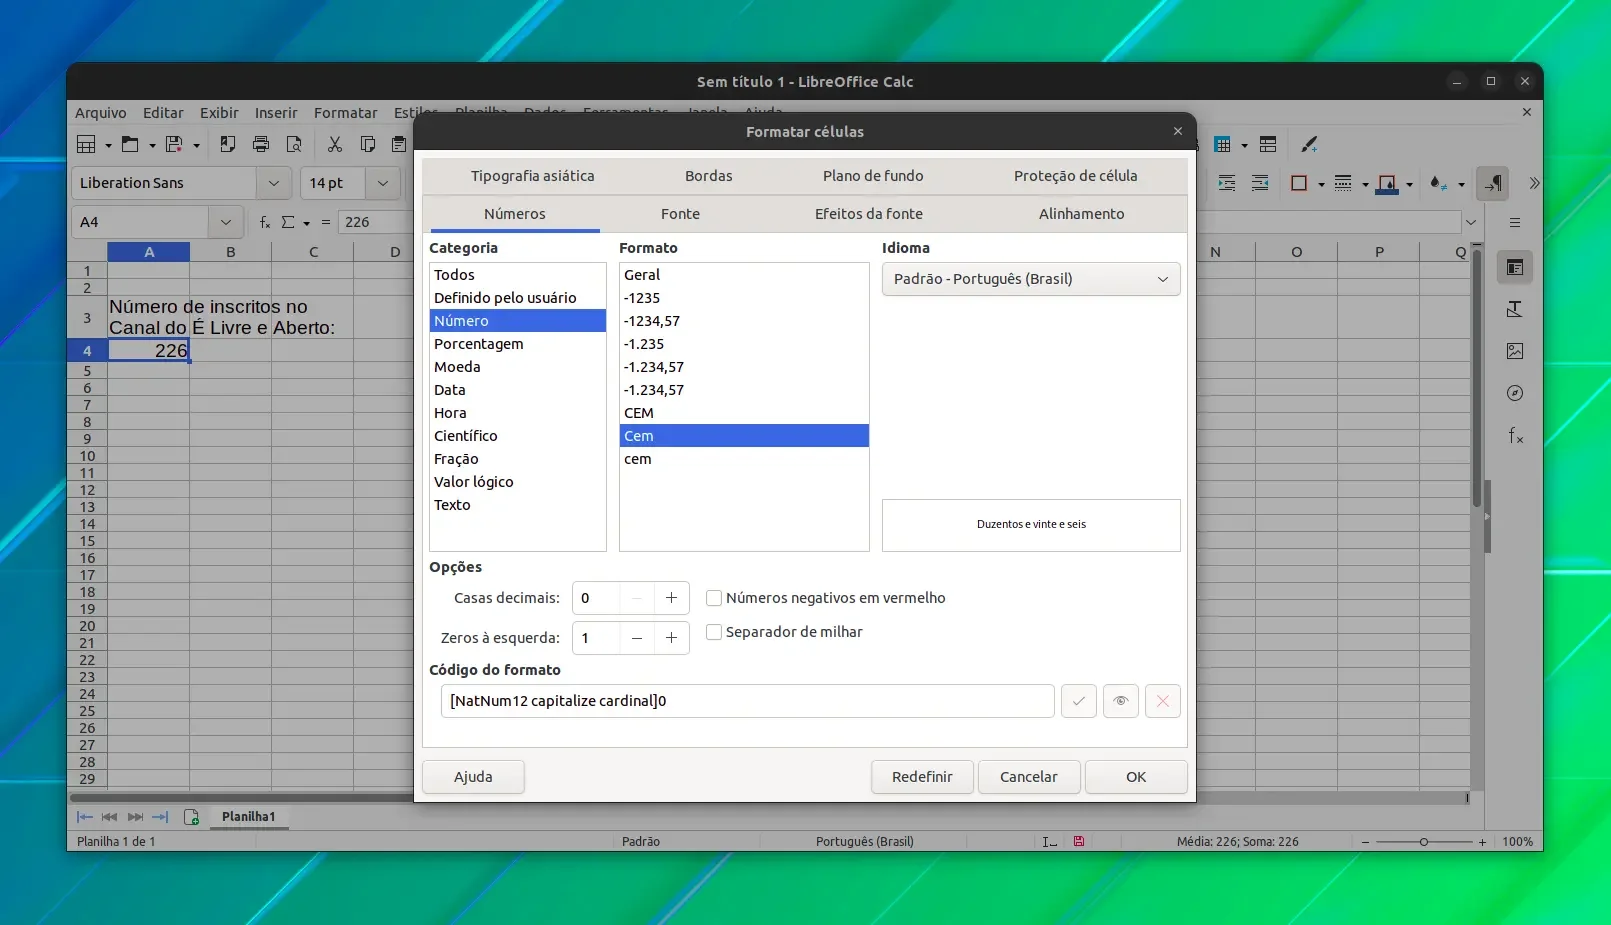This screenshot has height=925, width=1611.
Task: Click the document modified save indicator icon
Action: 1079,841
